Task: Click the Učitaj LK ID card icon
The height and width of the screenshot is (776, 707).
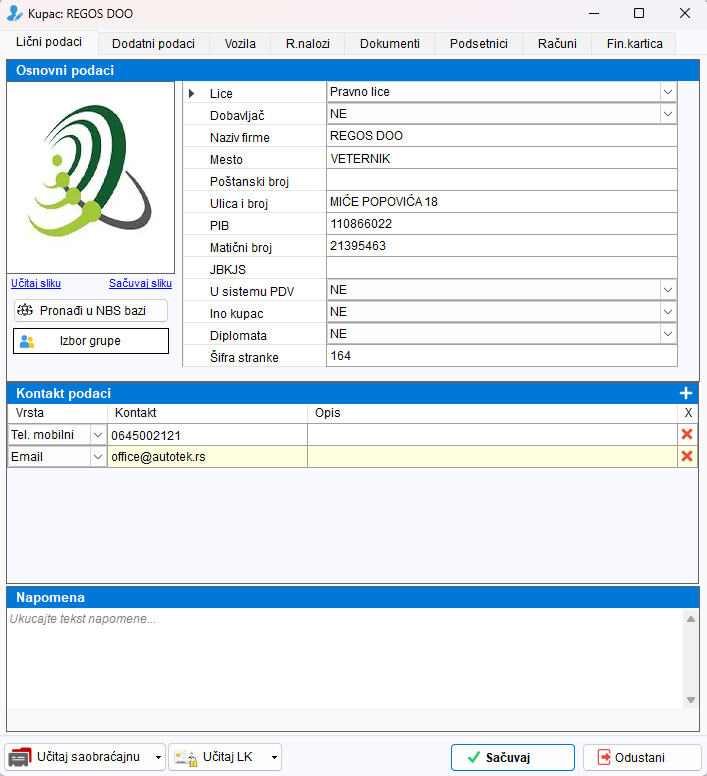Action: pos(187,758)
